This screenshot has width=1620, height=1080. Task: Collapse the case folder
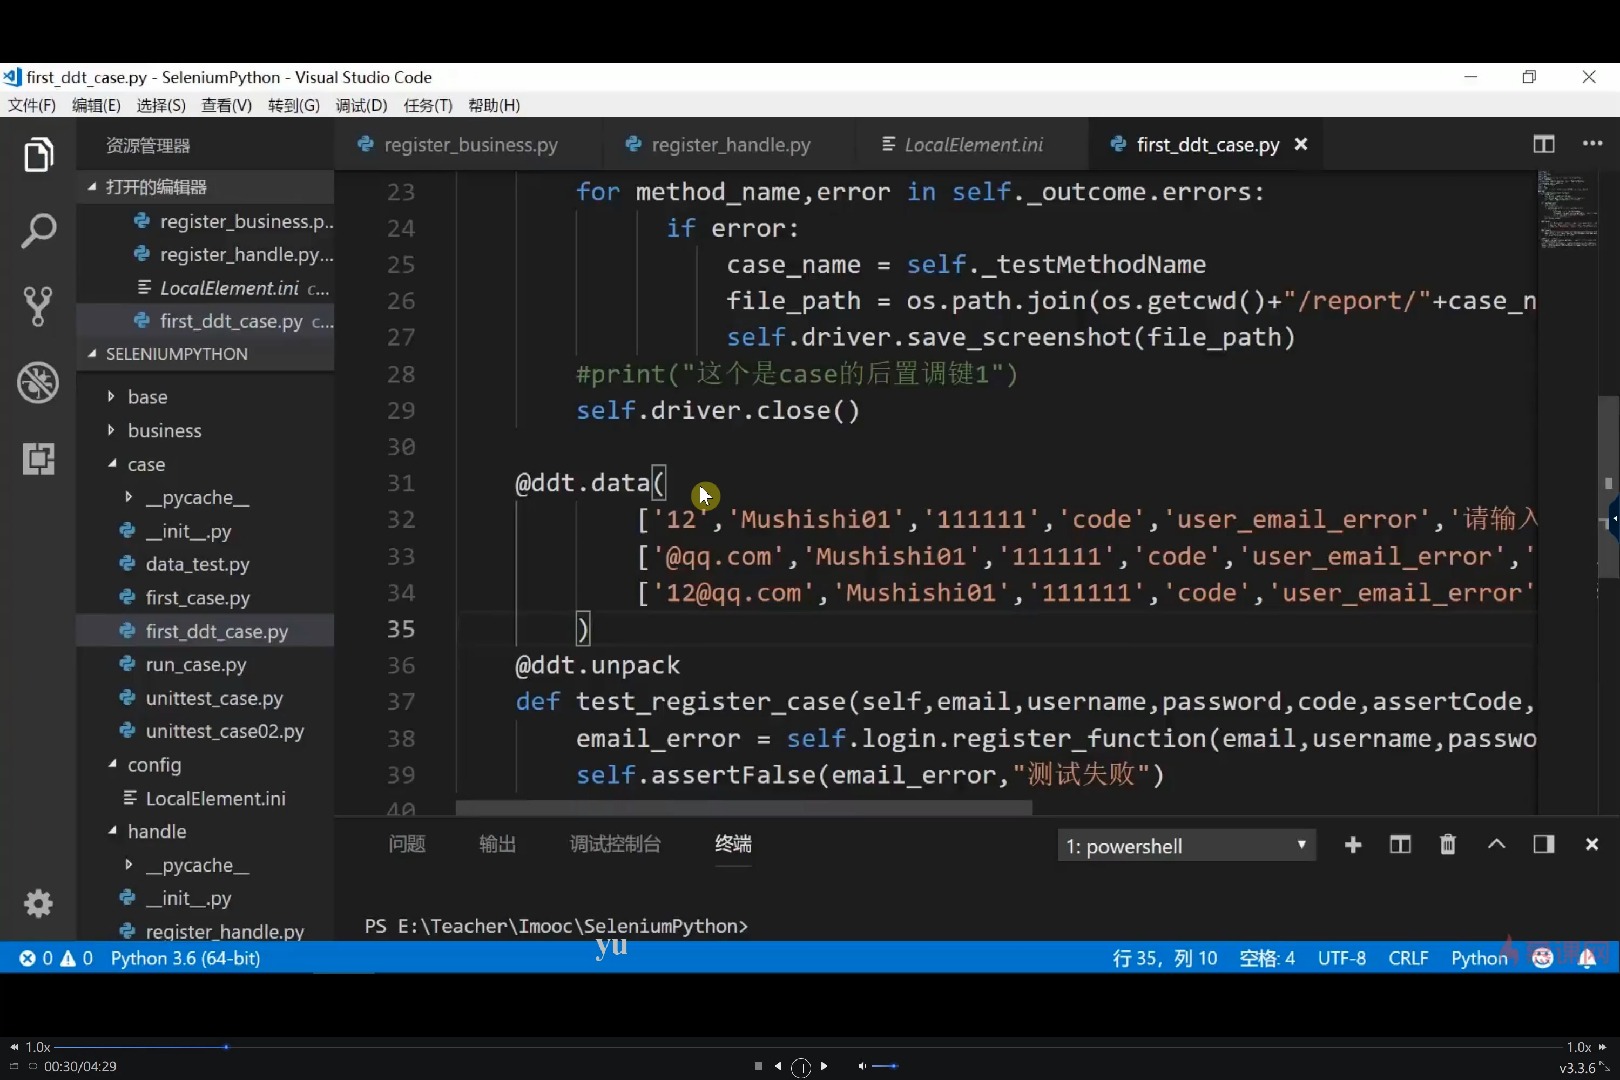click(x=111, y=464)
